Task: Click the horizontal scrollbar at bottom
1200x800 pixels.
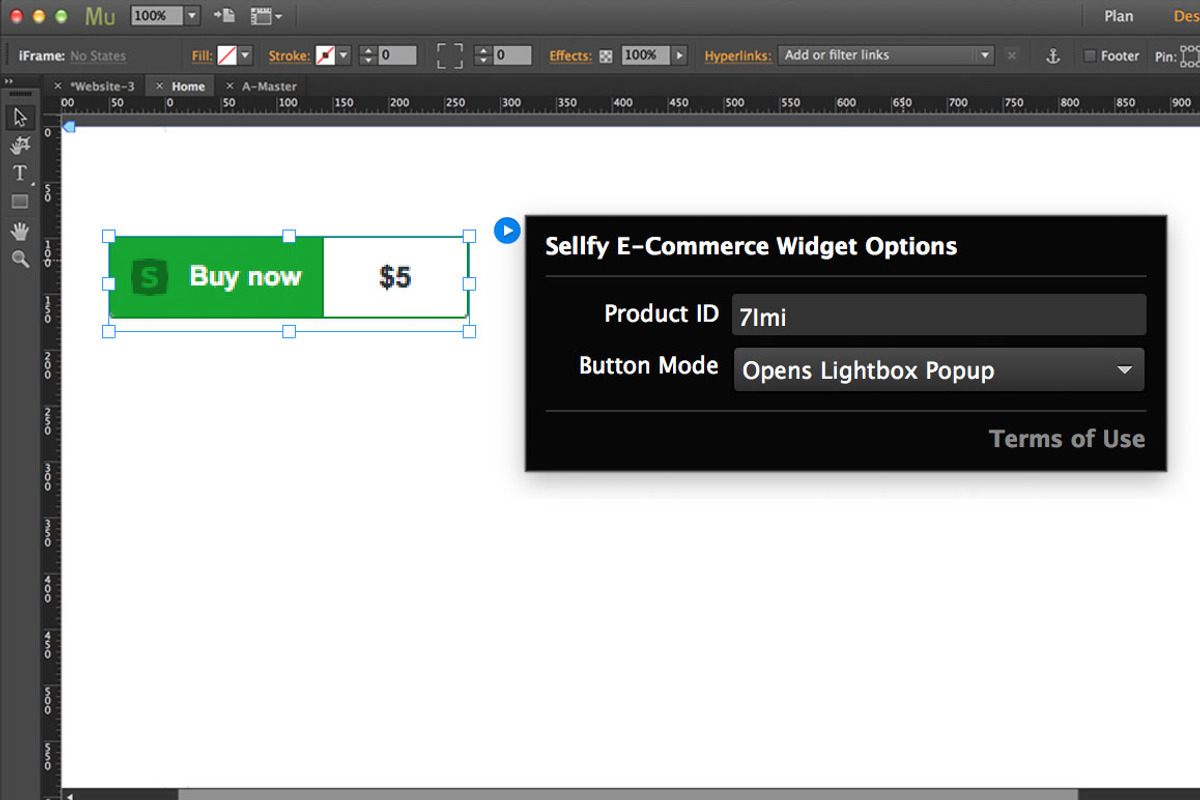Action: coord(628,795)
